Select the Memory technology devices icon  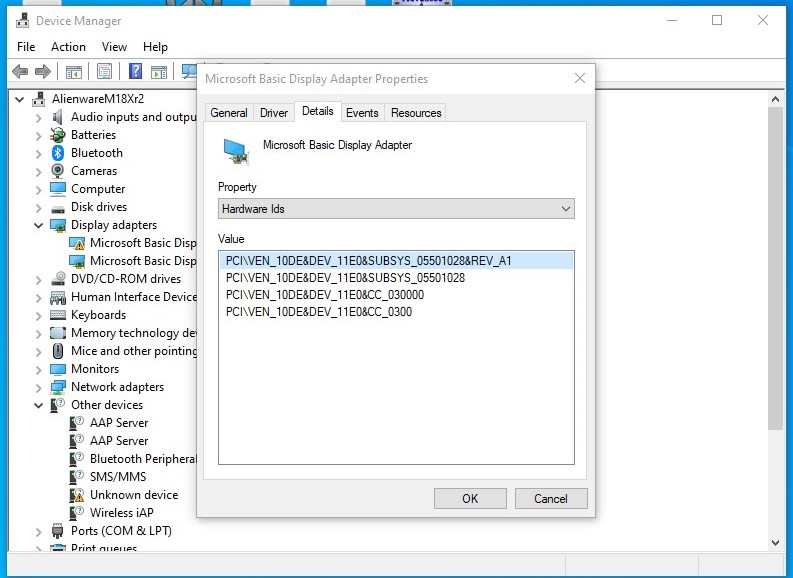(58, 333)
